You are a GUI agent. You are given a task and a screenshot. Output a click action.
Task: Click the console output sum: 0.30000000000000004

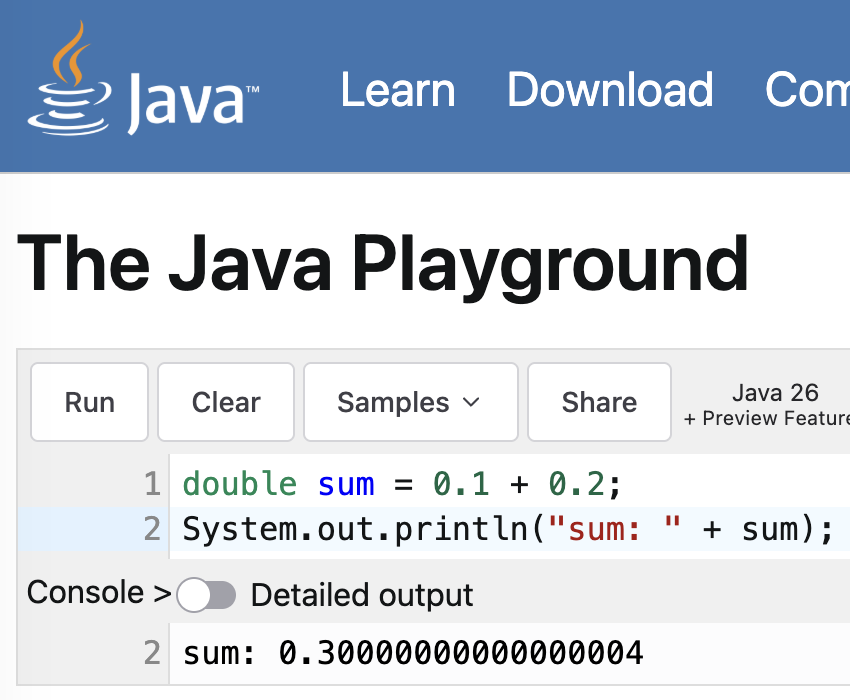413,652
